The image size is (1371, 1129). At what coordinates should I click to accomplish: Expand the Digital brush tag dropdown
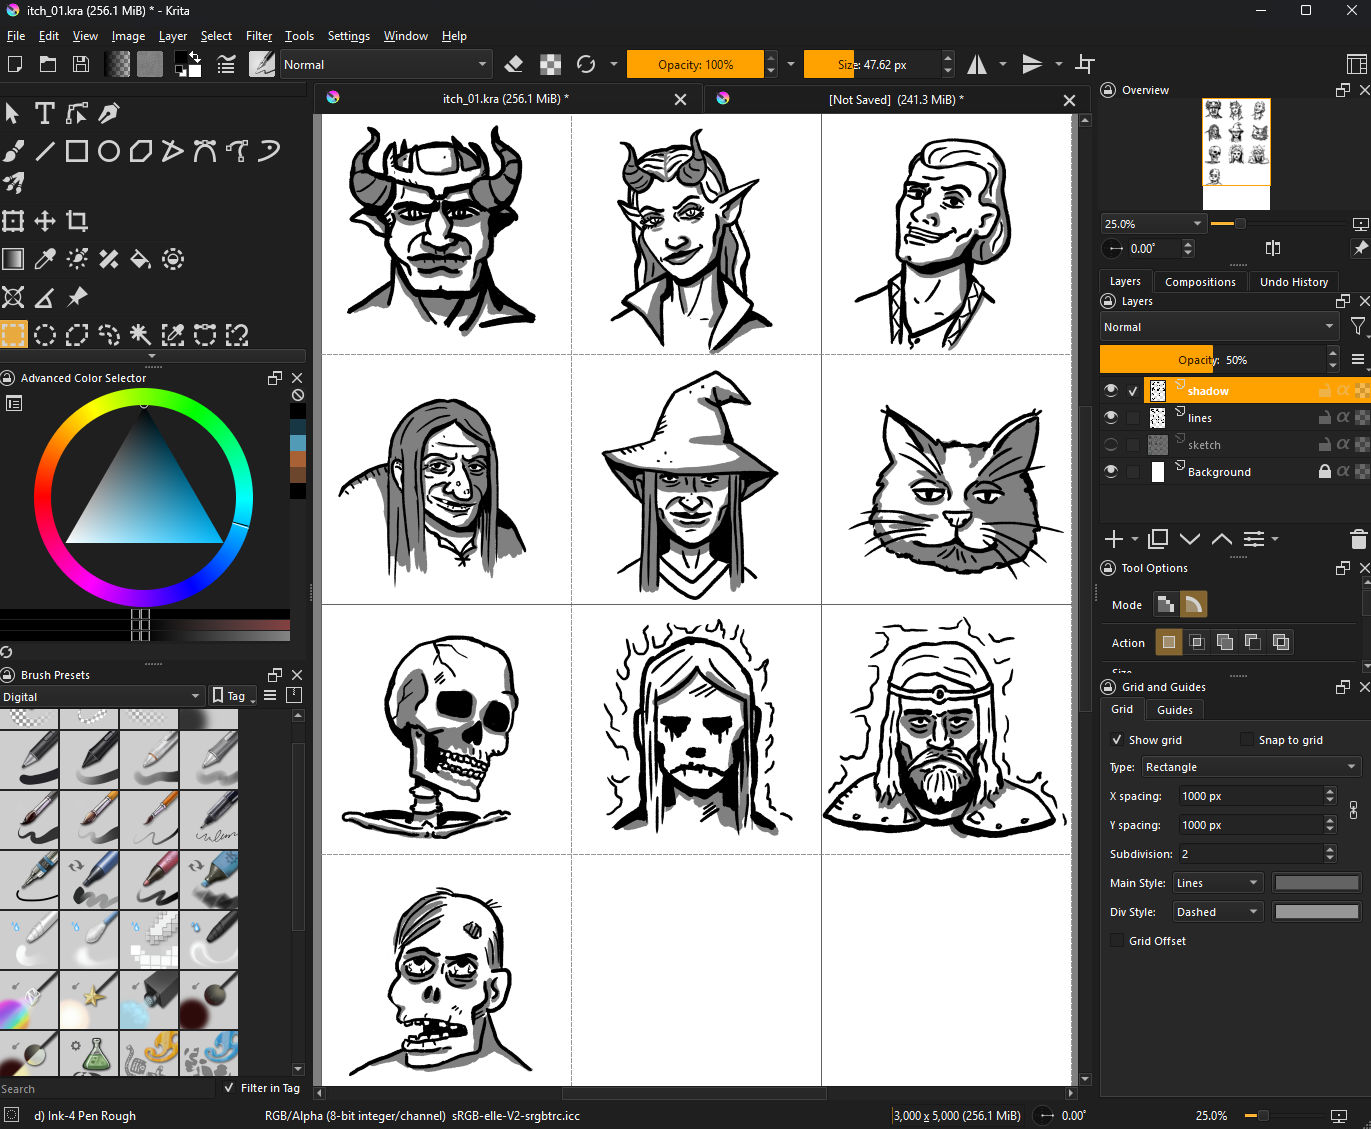click(x=102, y=697)
